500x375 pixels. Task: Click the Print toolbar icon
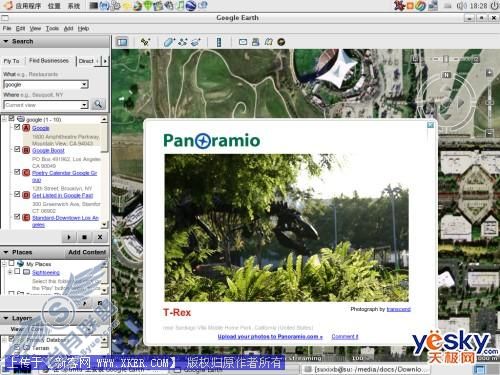(256, 42)
